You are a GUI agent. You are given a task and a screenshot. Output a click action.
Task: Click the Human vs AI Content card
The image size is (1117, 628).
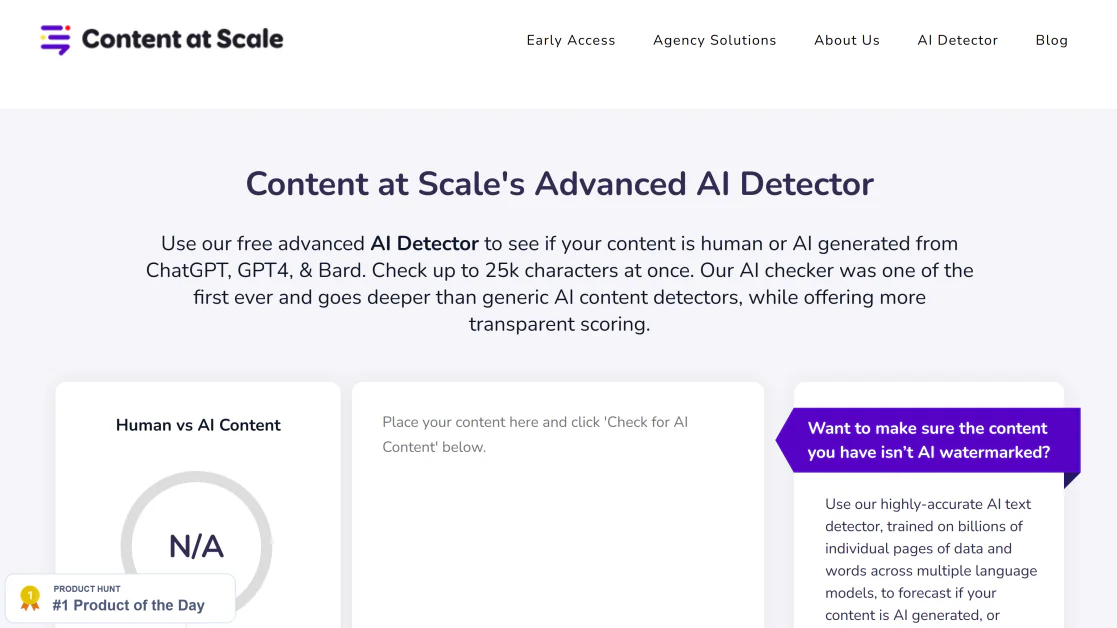(x=198, y=505)
